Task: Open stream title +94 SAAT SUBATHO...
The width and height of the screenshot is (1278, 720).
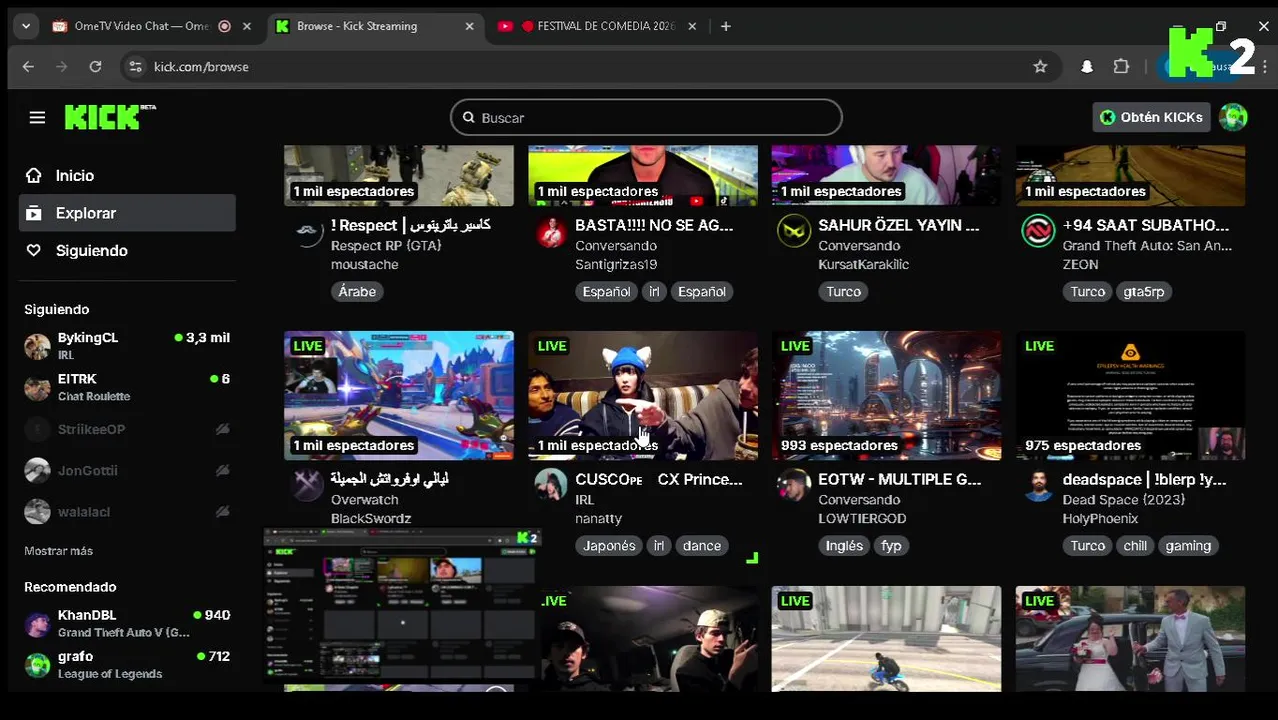Action: (1145, 225)
